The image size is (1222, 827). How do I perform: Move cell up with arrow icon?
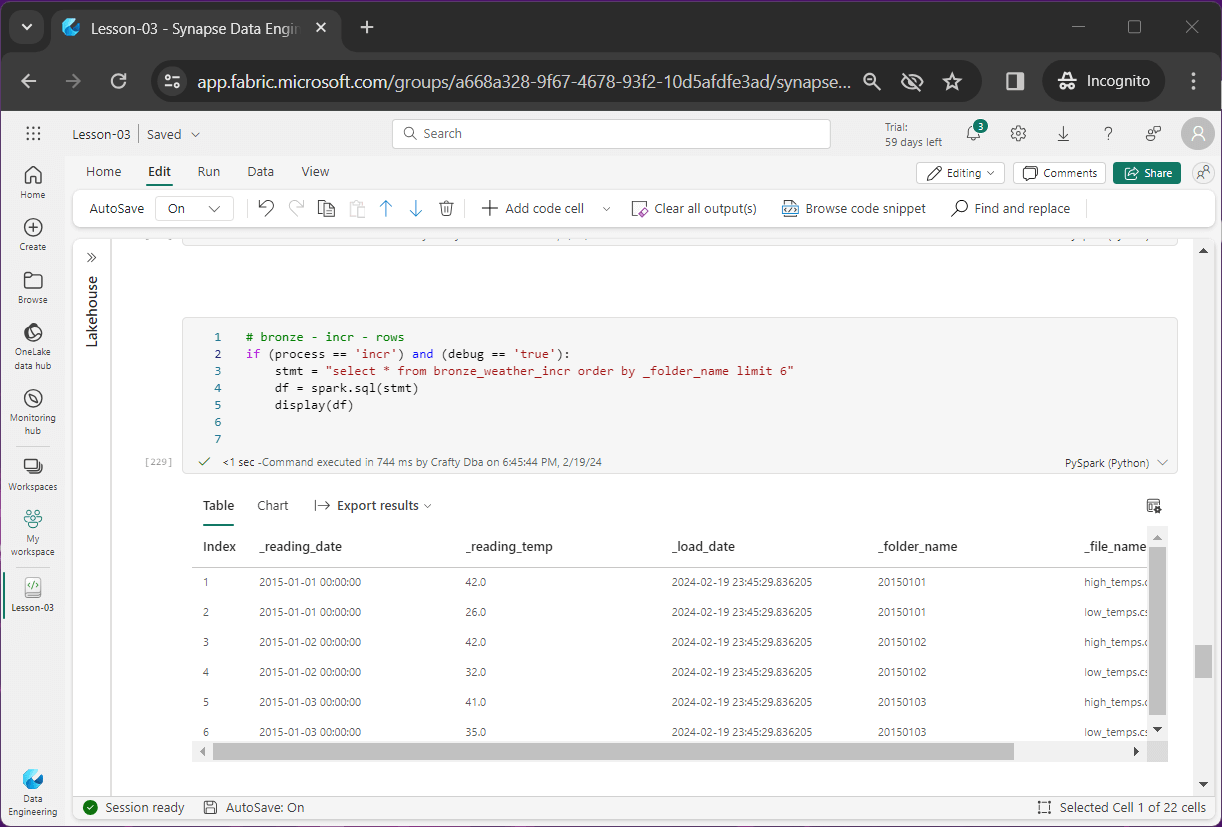pyautogui.click(x=386, y=208)
